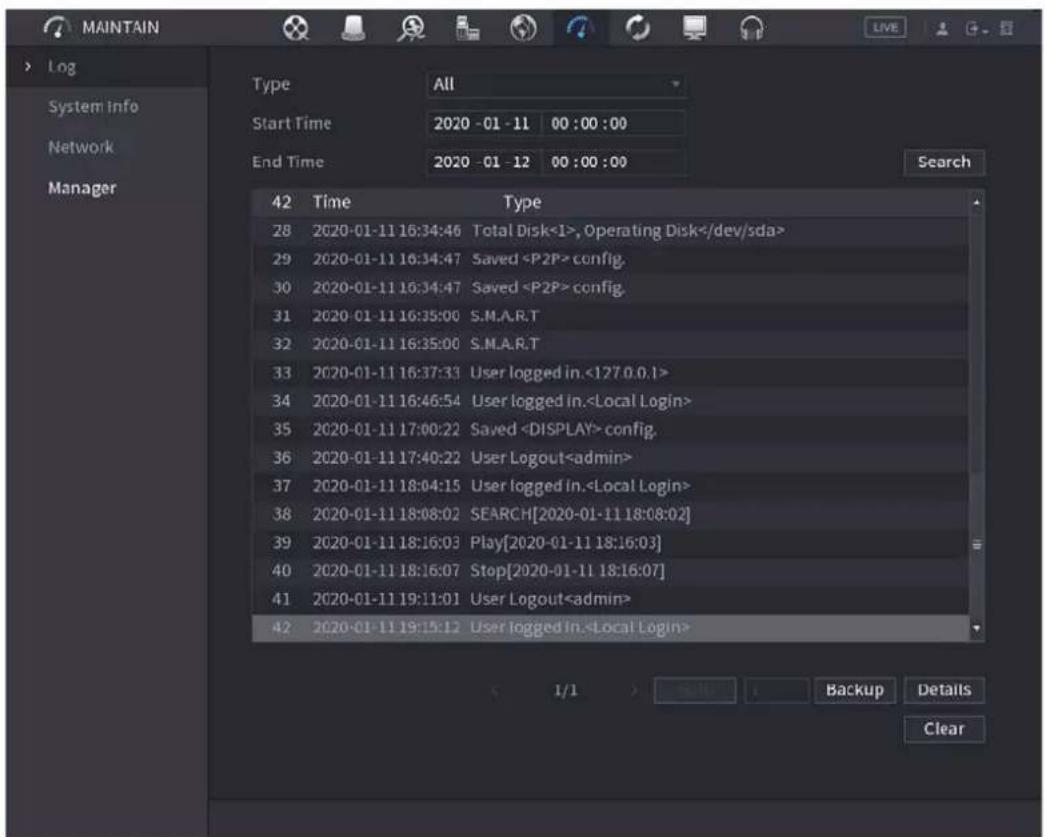Select log row 30 Saved P2P config
The image size is (1045, 837).
tap(610, 287)
